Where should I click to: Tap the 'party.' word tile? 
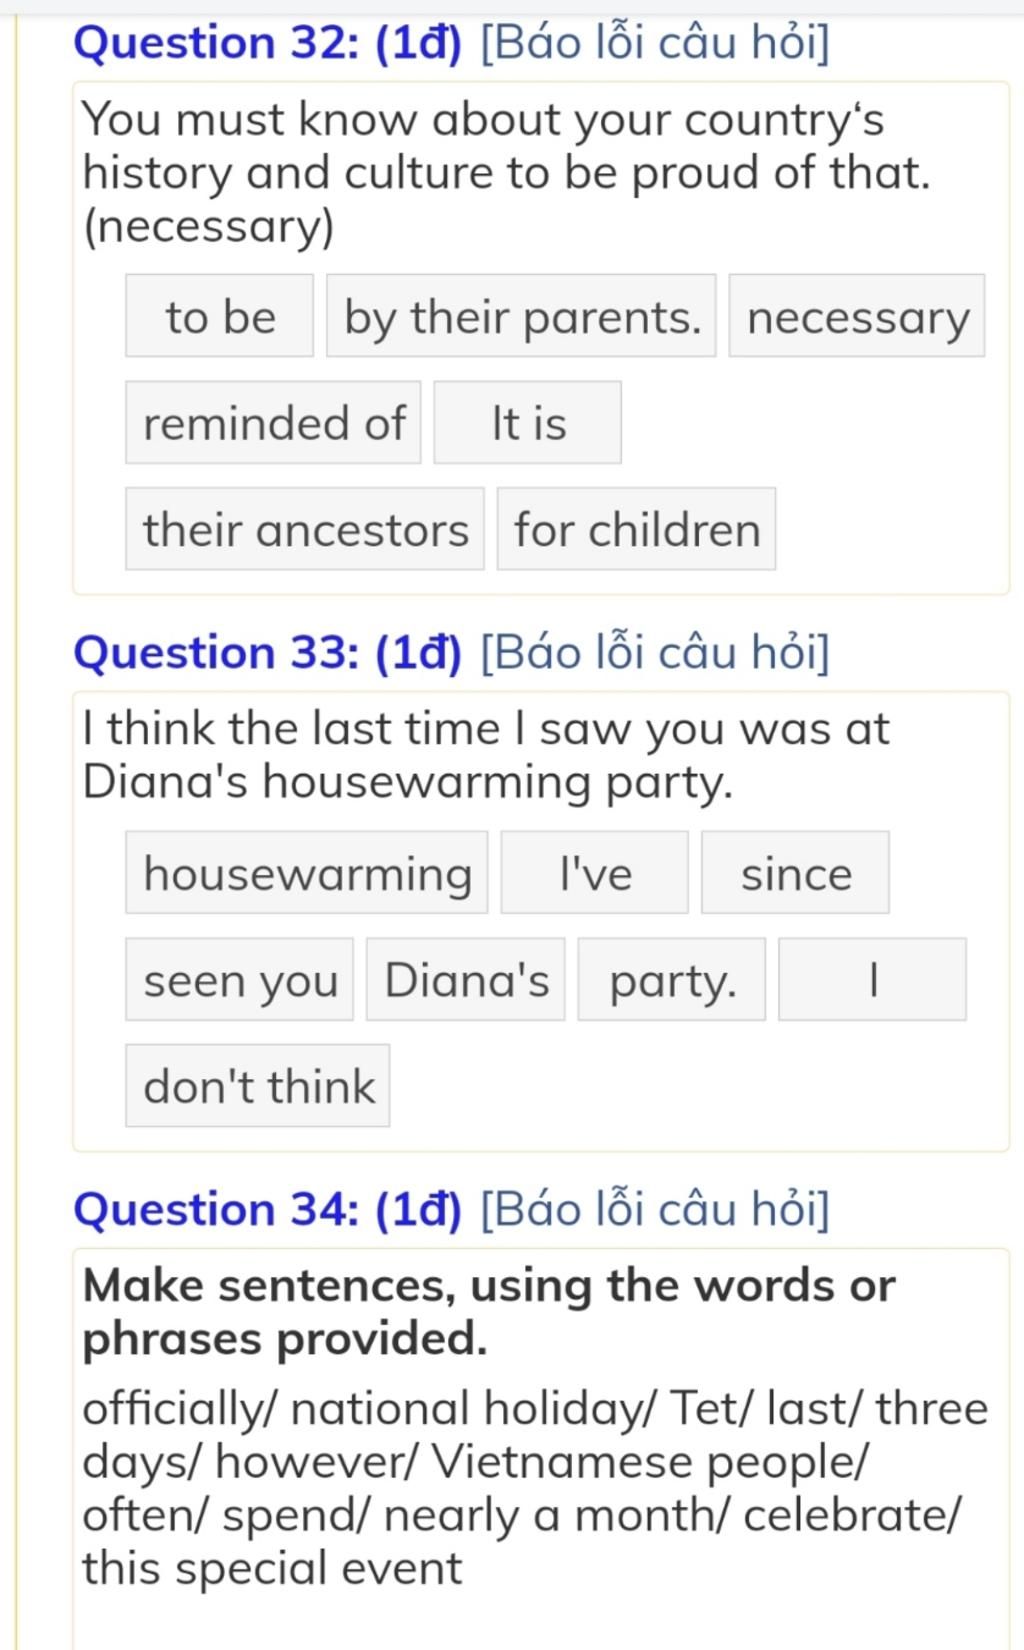pos(672,980)
